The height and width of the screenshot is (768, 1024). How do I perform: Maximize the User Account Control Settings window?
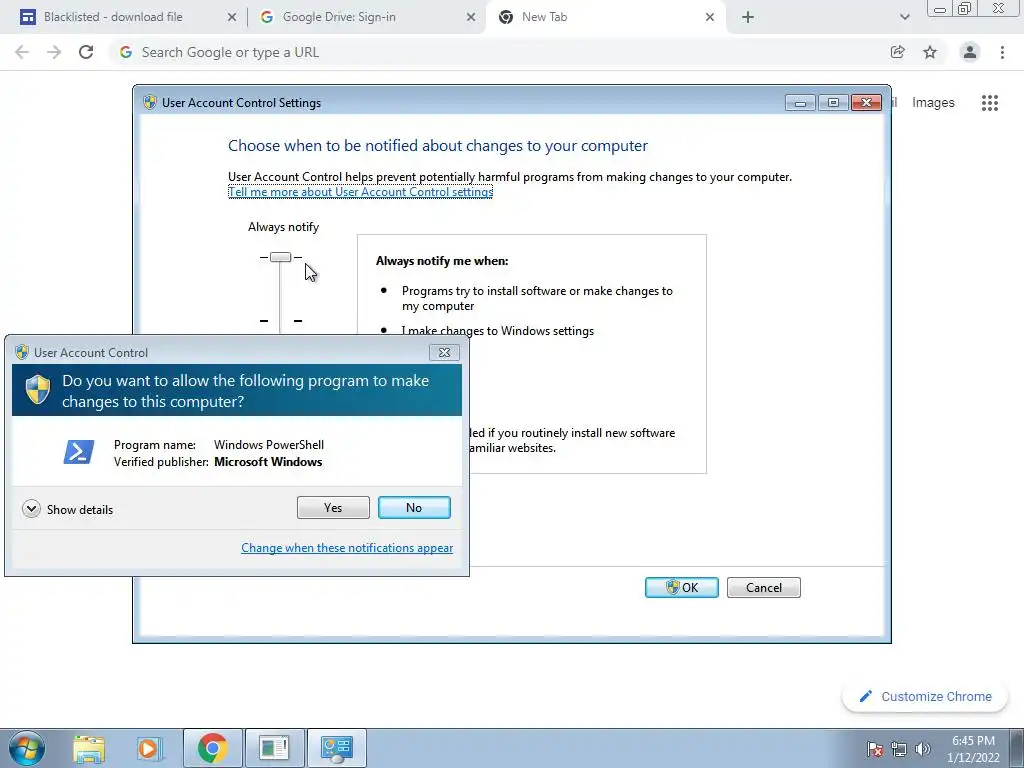point(833,103)
